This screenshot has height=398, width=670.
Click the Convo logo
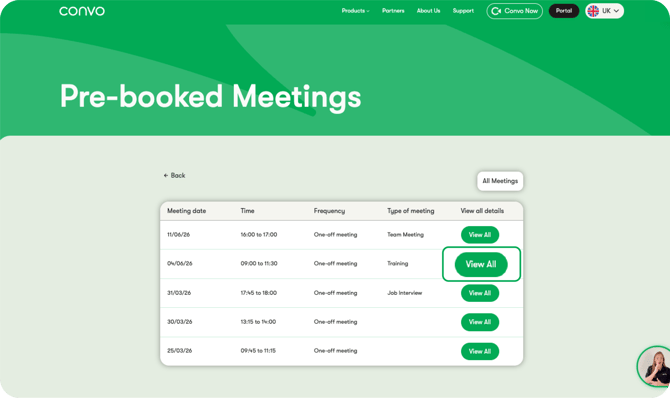click(x=82, y=11)
